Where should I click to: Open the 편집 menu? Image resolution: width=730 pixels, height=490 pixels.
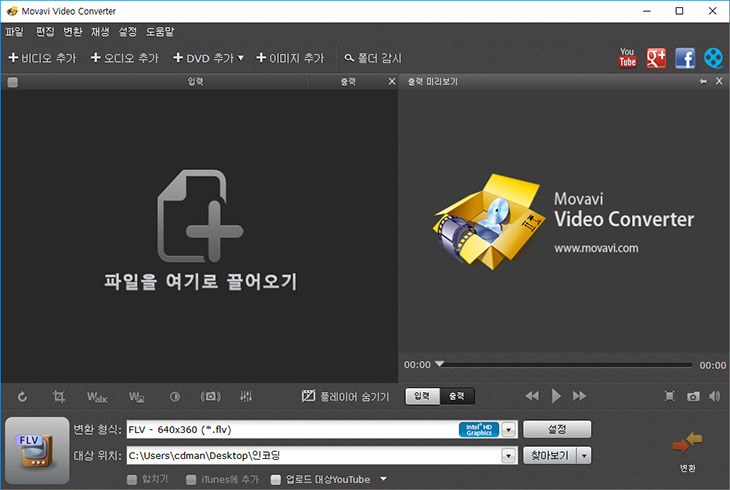(x=45, y=32)
